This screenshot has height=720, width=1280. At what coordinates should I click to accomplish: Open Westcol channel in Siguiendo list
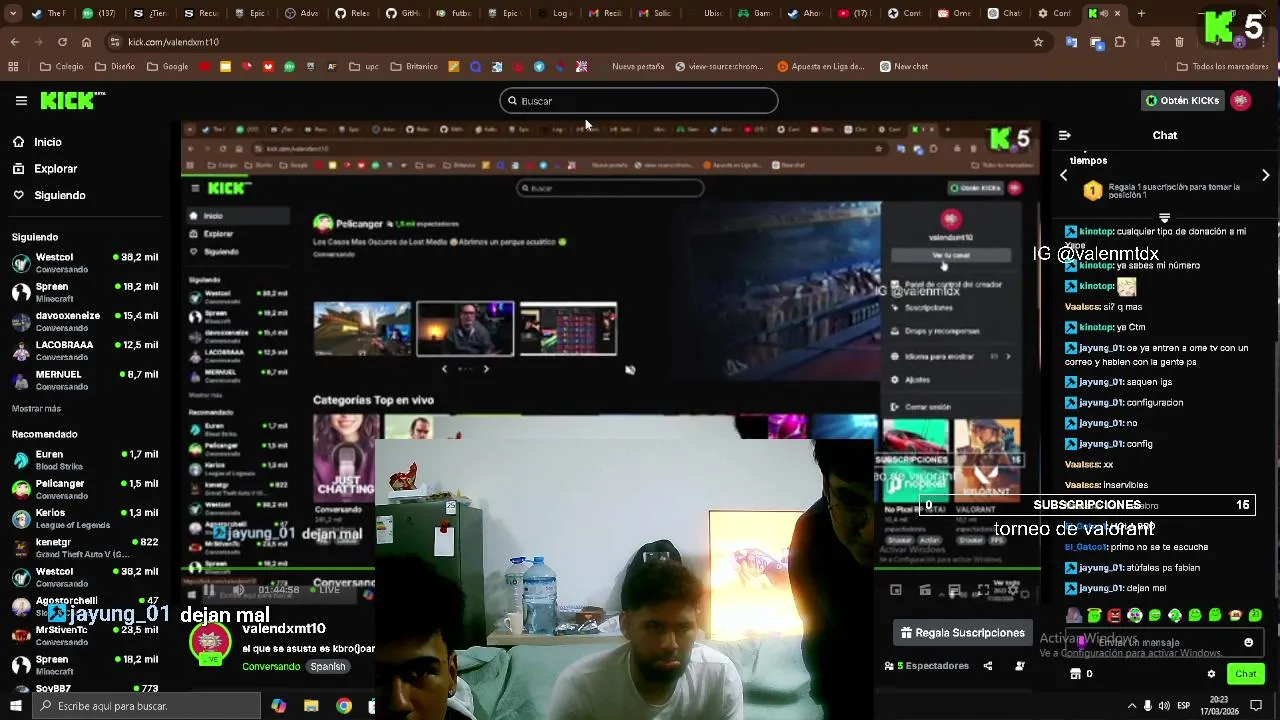click(x=84, y=263)
